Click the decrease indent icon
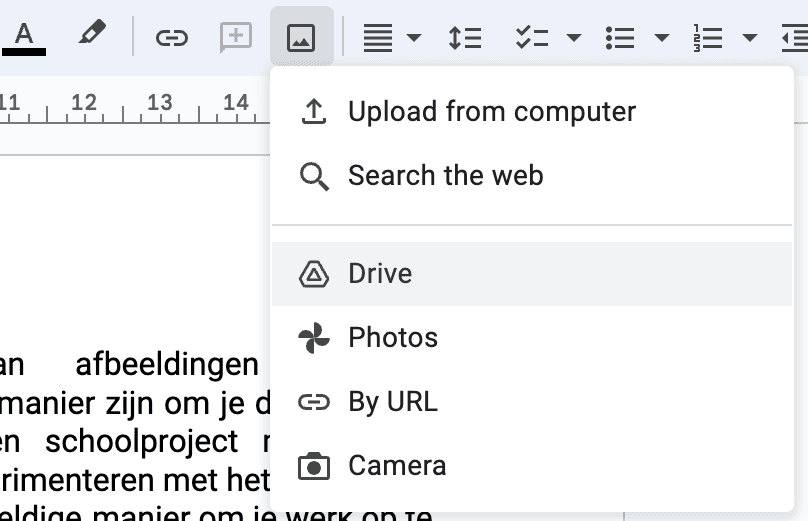Viewport: 808px width, 521px height. [x=794, y=38]
